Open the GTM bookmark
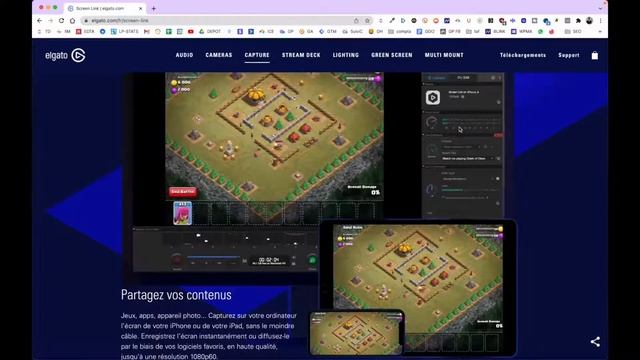The height and width of the screenshot is (360, 640). (x=328, y=31)
